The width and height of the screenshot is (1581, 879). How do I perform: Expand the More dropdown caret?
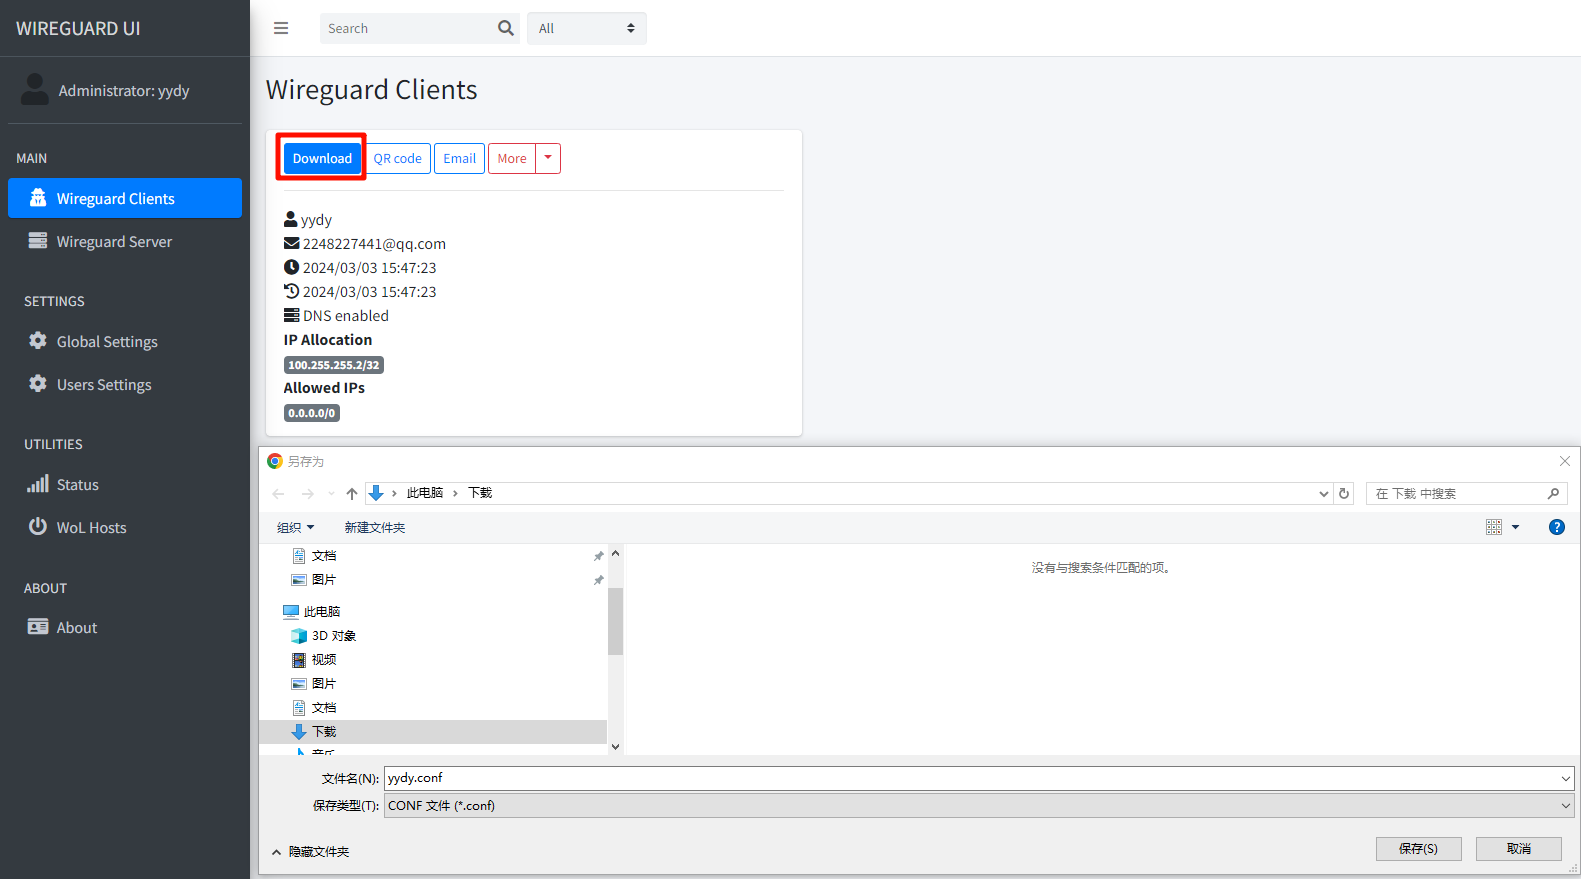548,158
